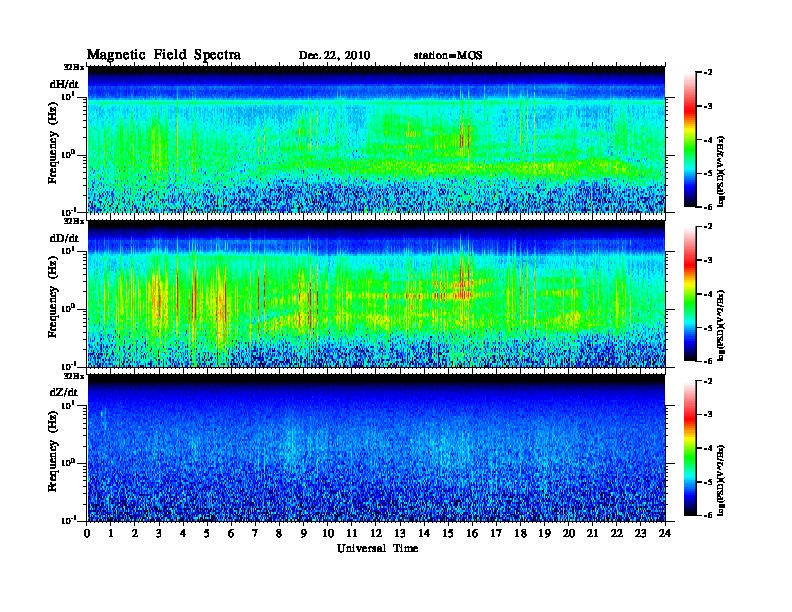Click the hour 13 tick label
Image resolution: width=792 pixels, height=612 pixels.
pos(400,533)
